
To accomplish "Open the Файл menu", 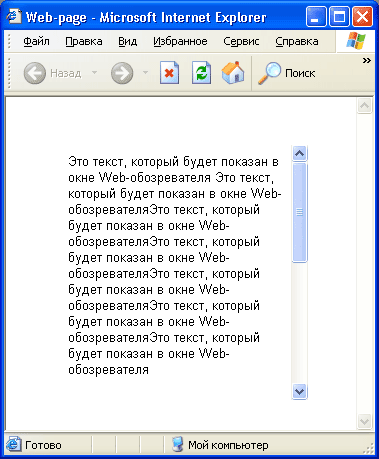I will click(x=36, y=41).
